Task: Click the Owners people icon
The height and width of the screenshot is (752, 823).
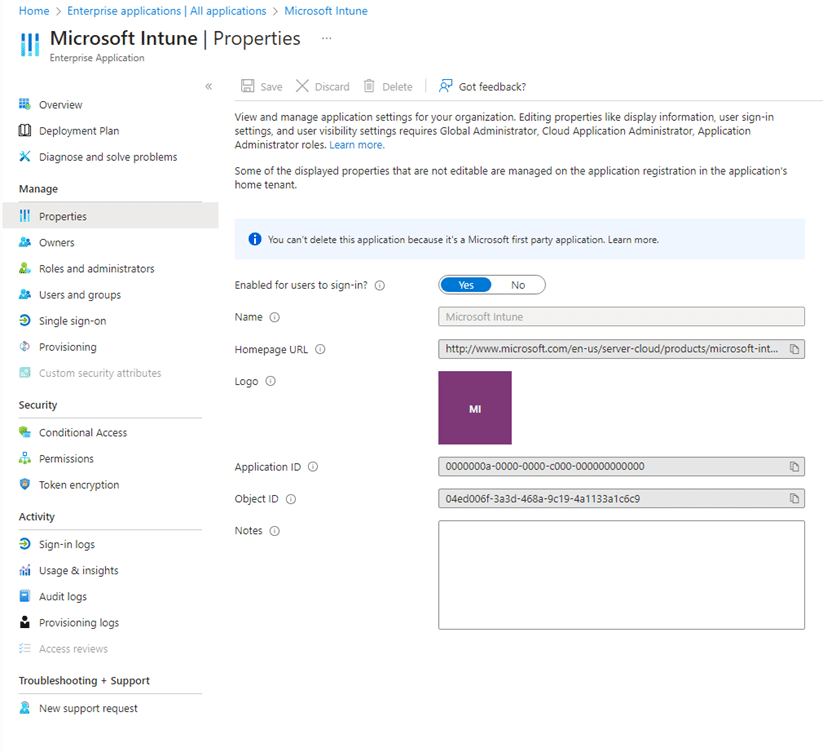Action: pyautogui.click(x=25, y=242)
